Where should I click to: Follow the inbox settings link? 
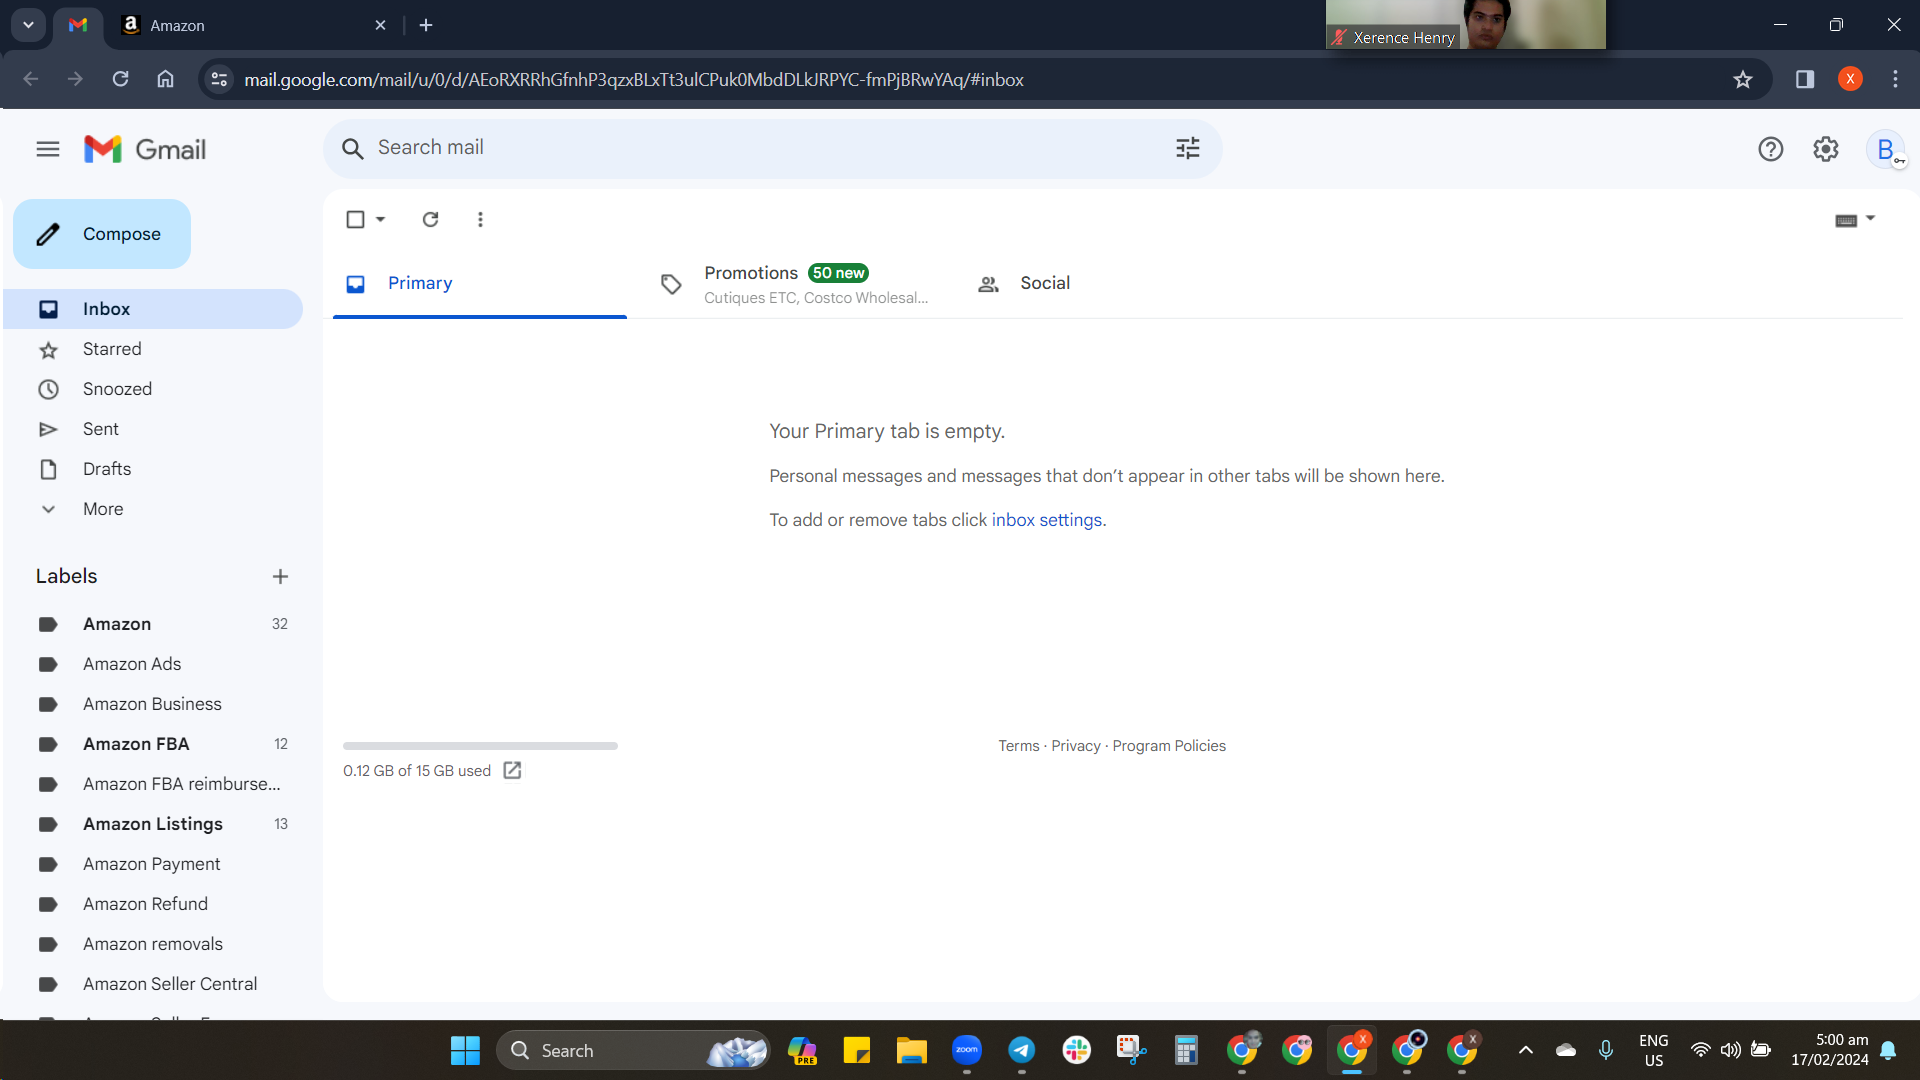[1047, 520]
